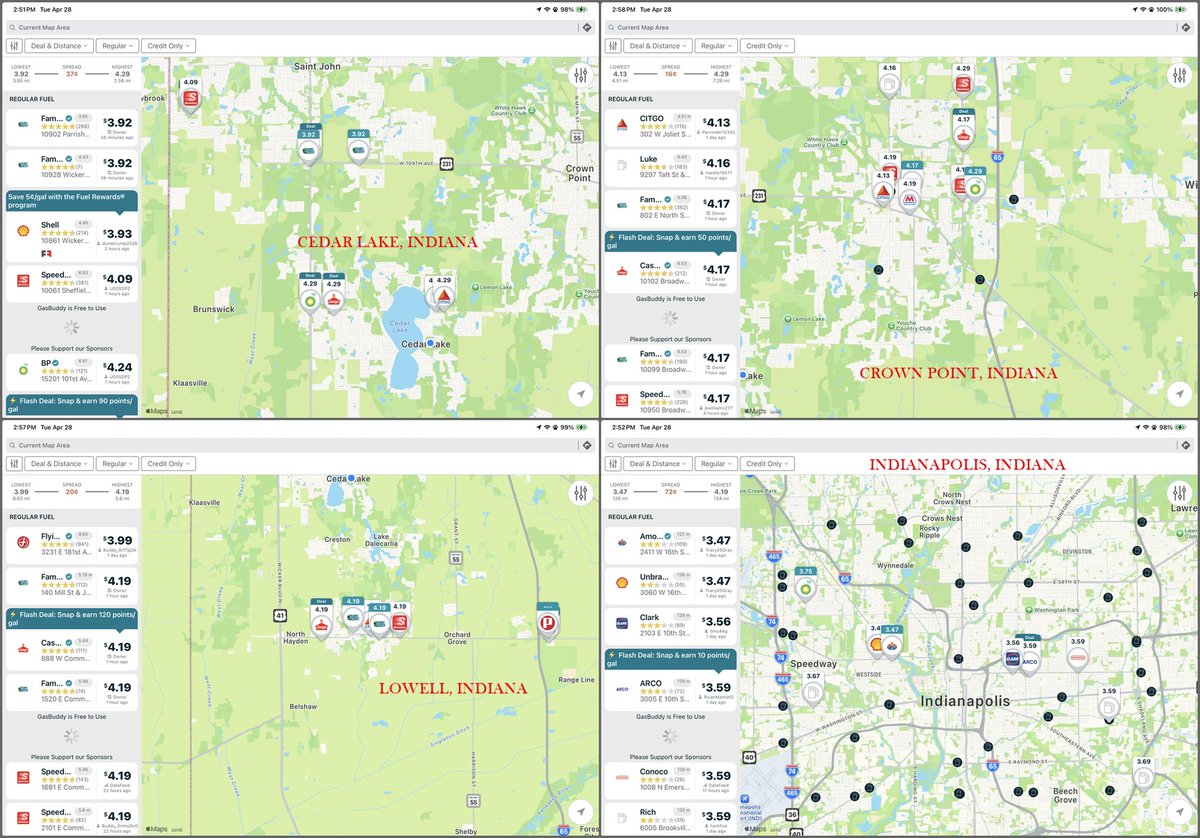Viewport: 1200px width, 838px height.
Task: Expand Deal & Distance dropdown in Crown Point panel
Action: [x=658, y=45]
